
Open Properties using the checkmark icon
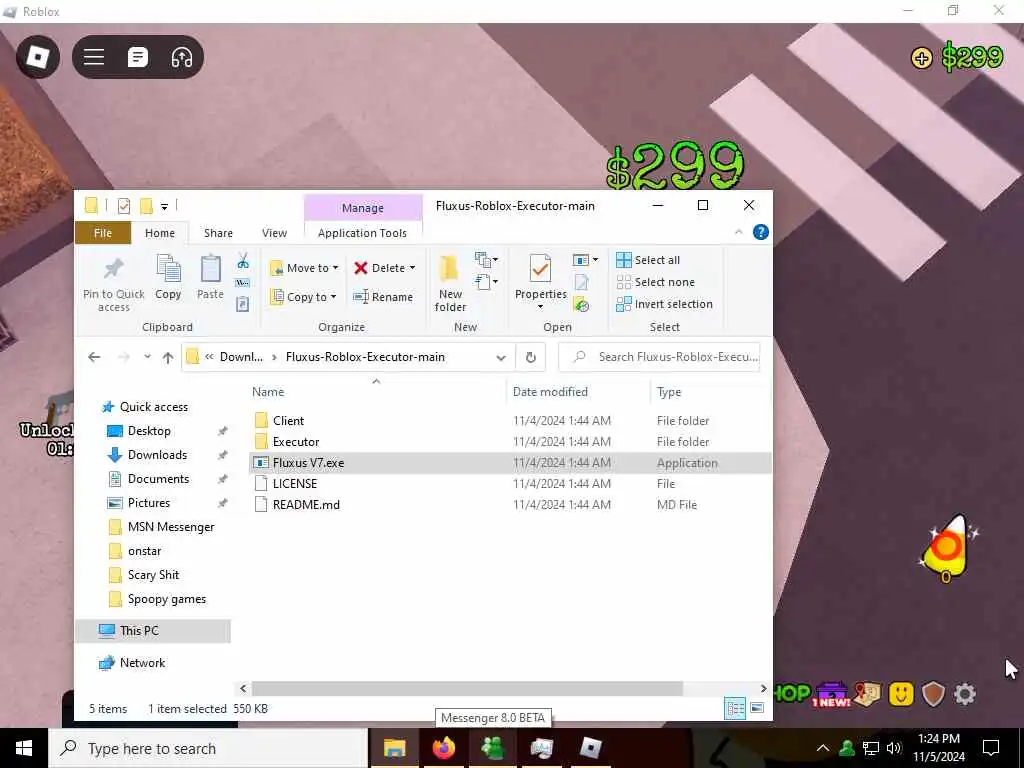click(540, 269)
